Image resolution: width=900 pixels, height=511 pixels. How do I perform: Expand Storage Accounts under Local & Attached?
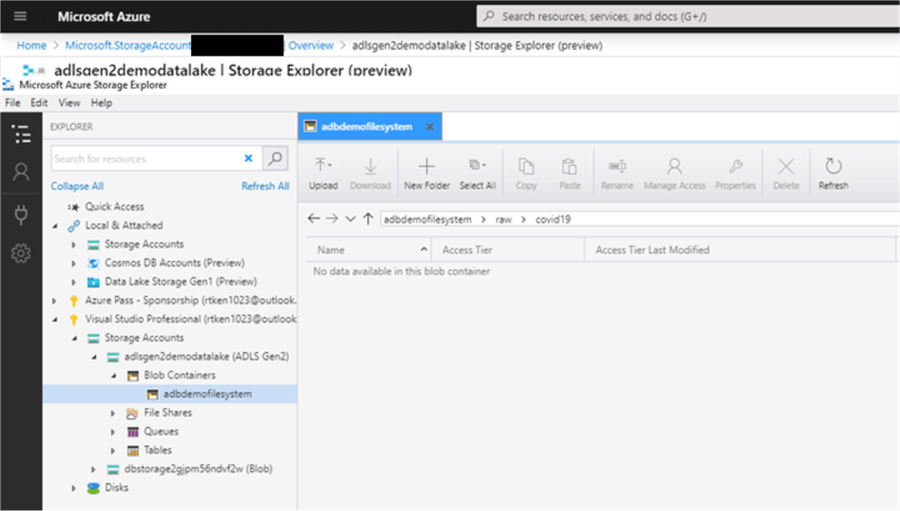pos(73,245)
